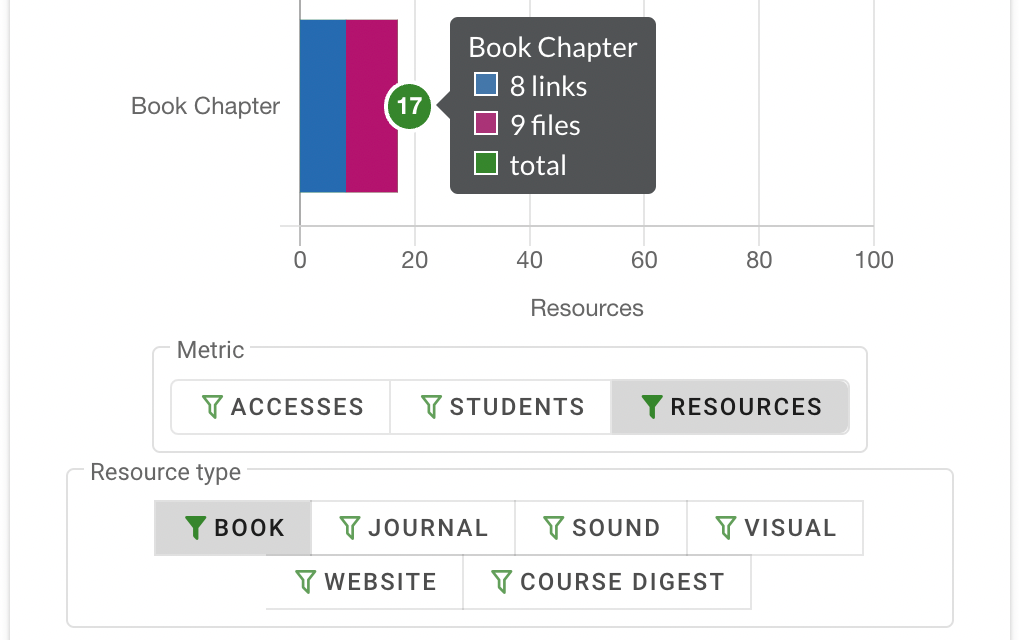Select the STUDENTS metric option
This screenshot has width=1019, height=640.
[500, 406]
